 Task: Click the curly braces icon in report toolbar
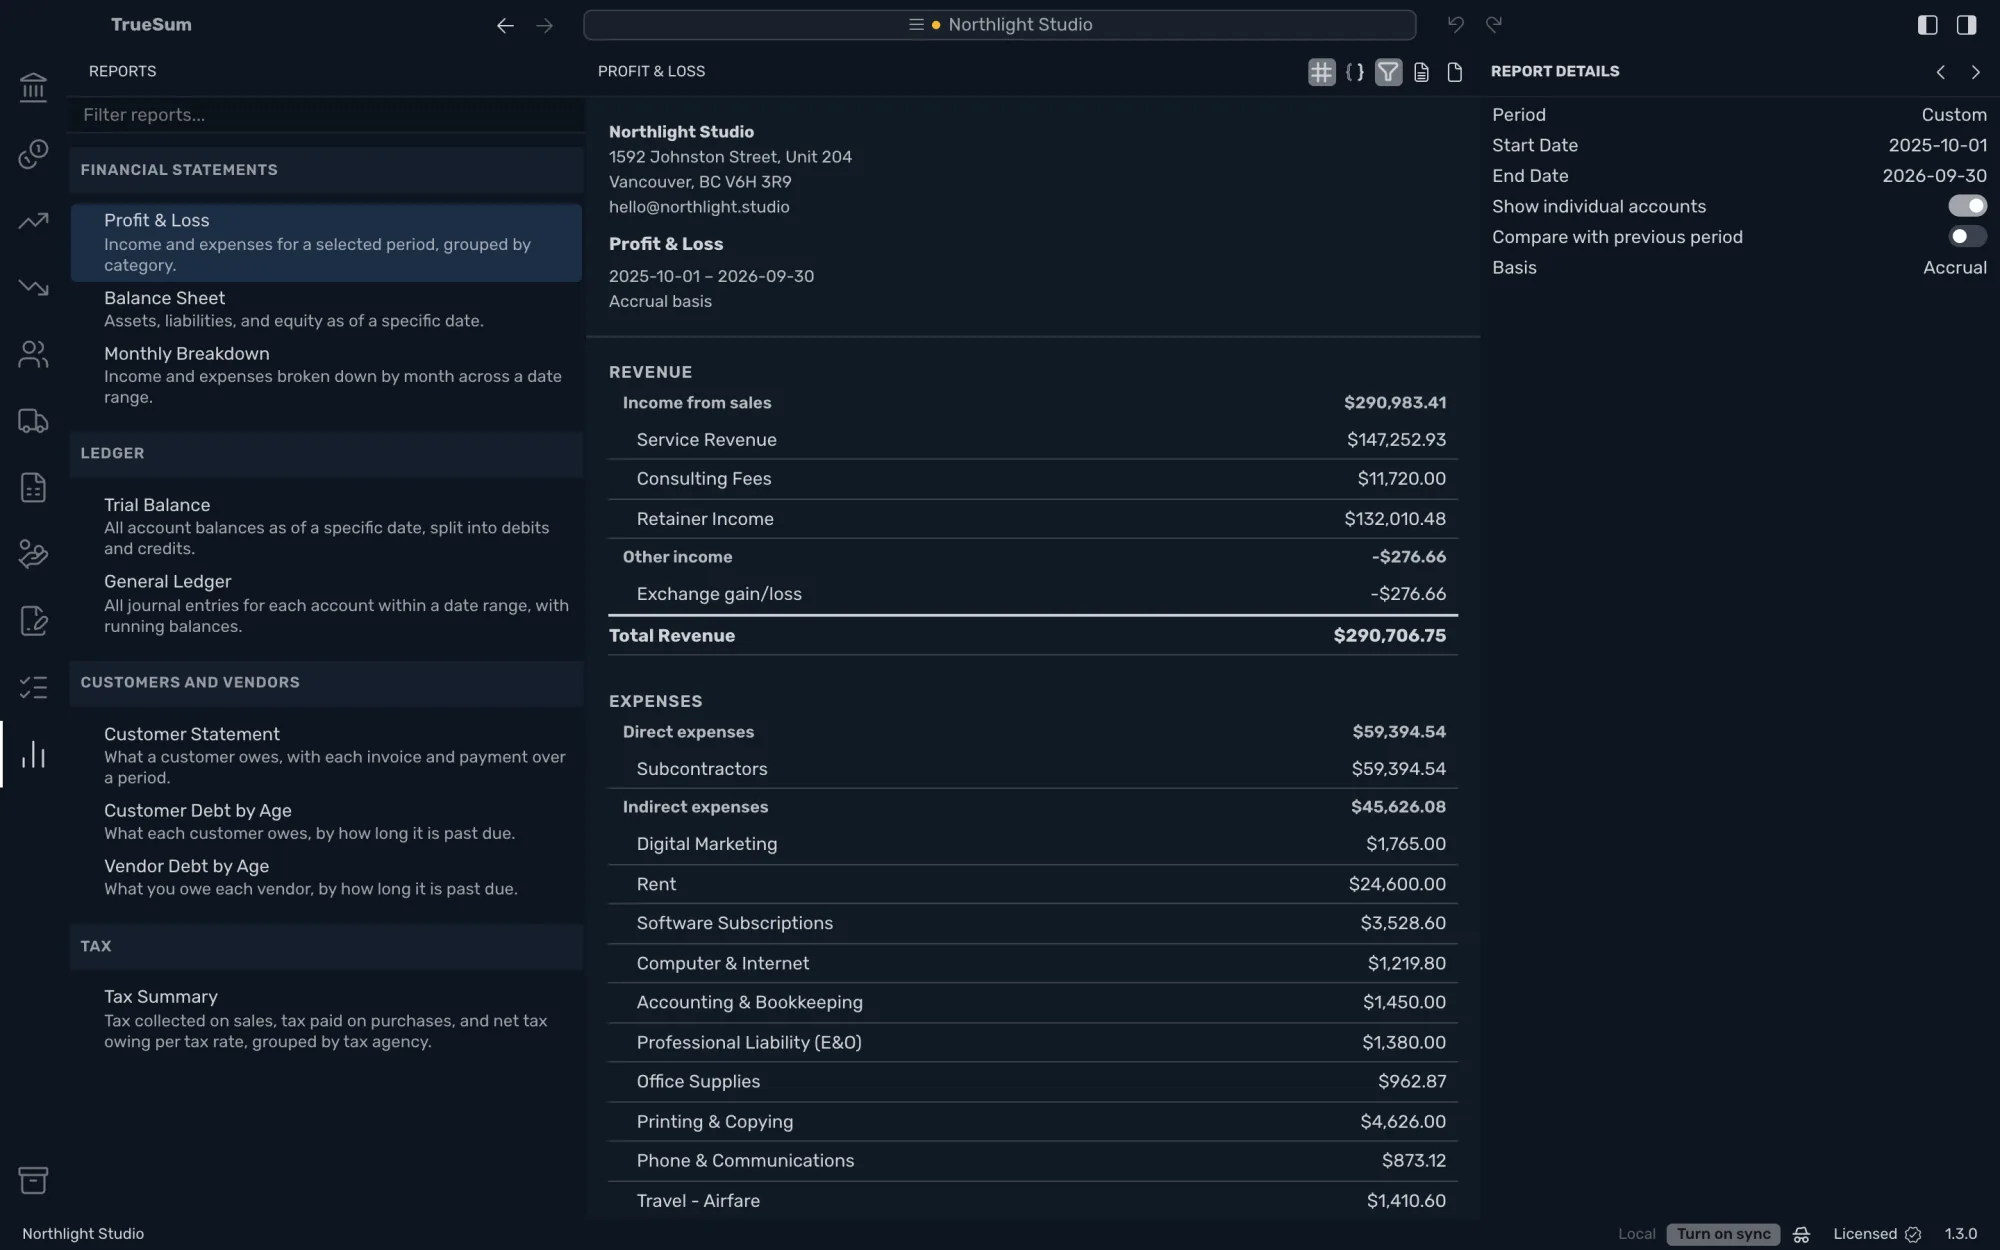tap(1355, 72)
